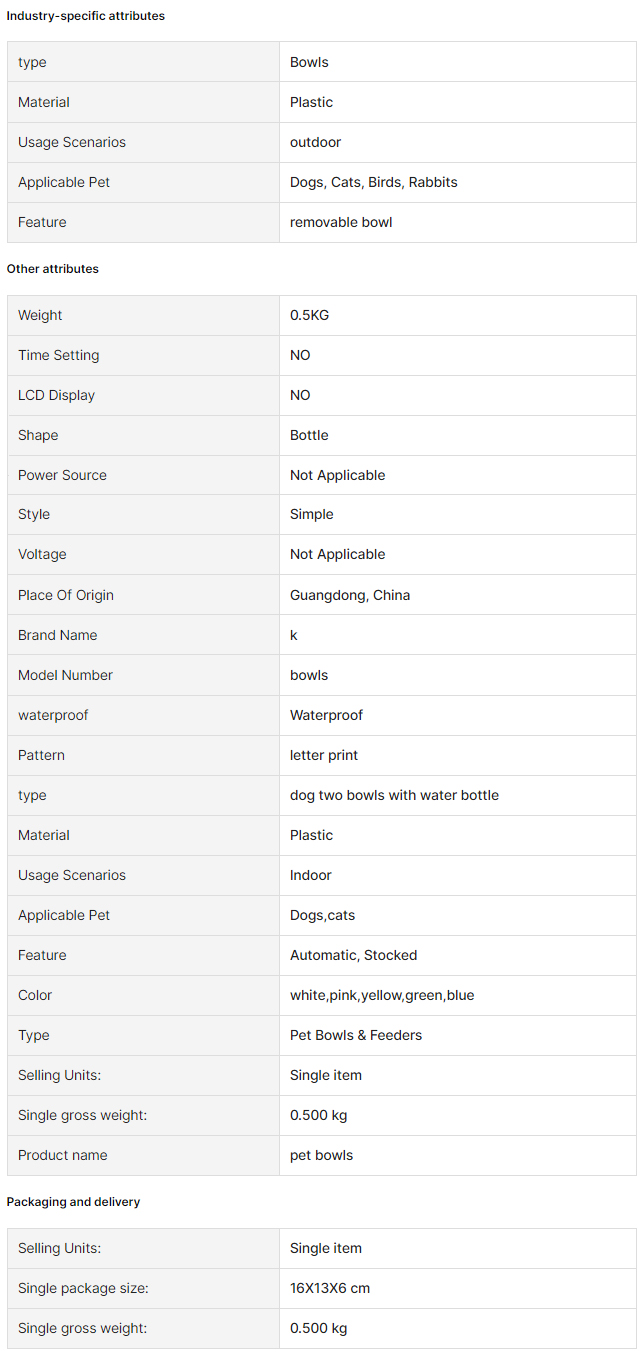Click the 'LCD Display' label cell
Screen dimensions: 644x1366
(143, 395)
